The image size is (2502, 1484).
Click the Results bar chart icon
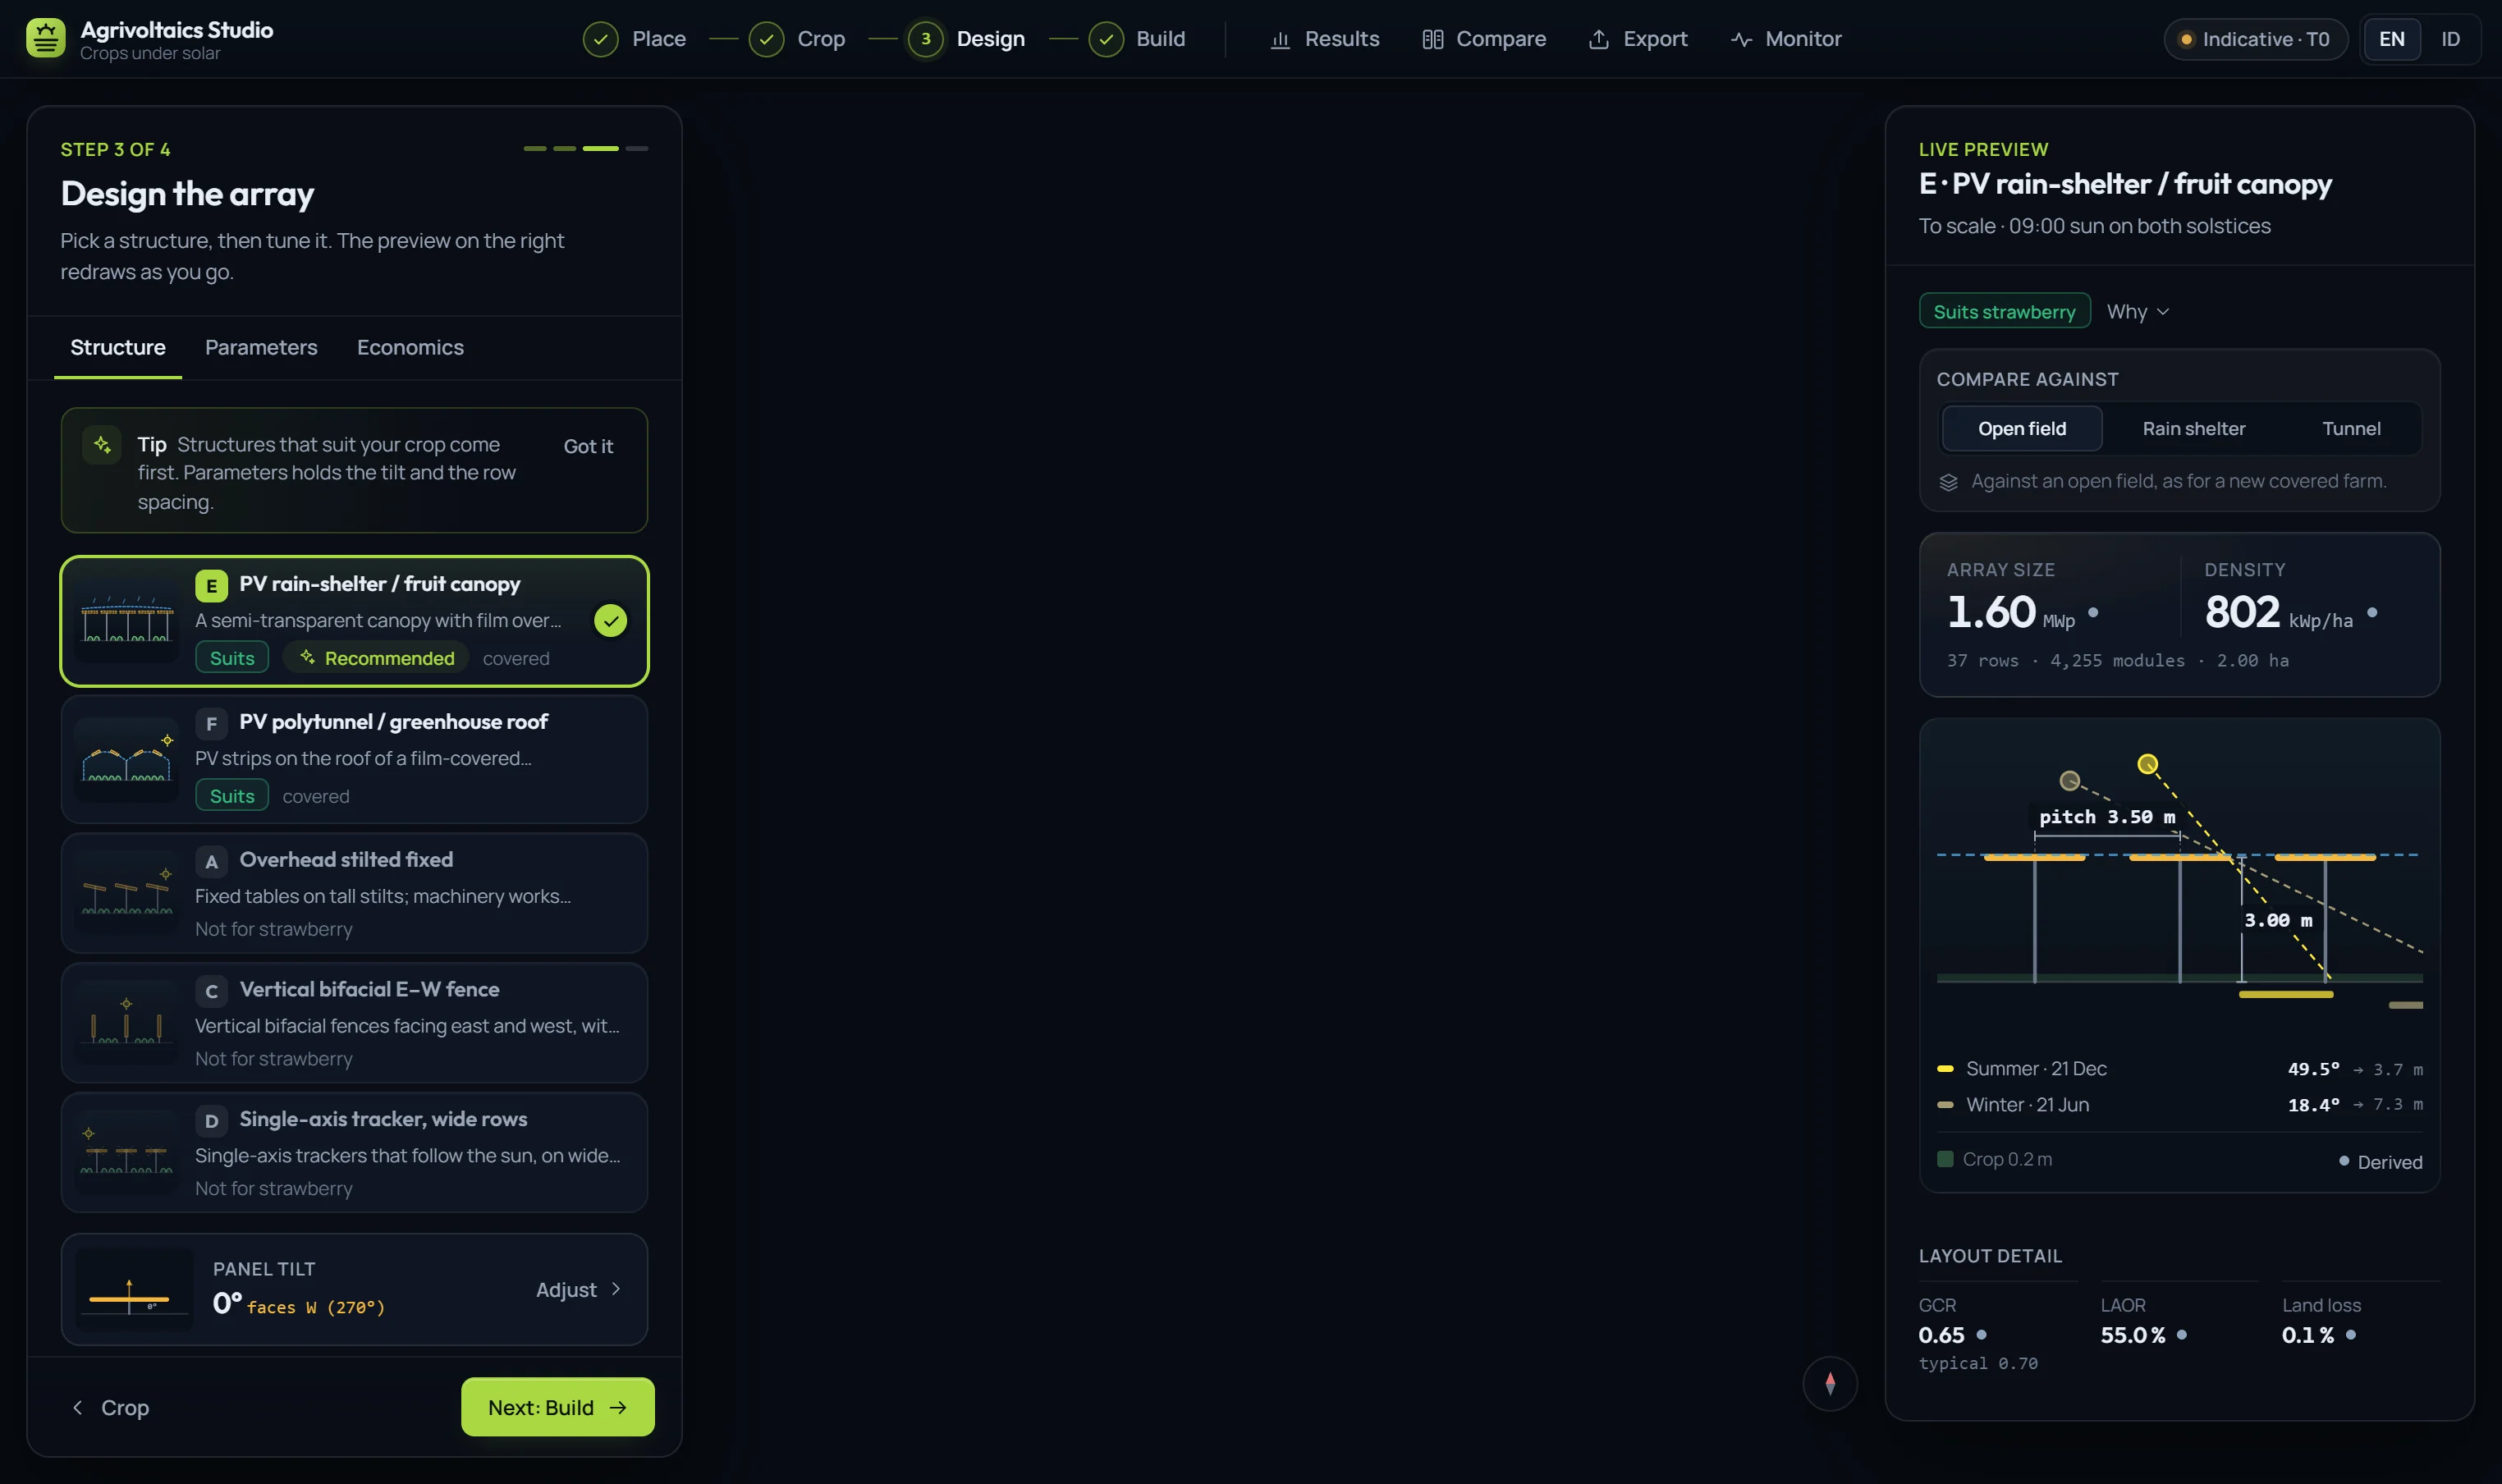click(x=1280, y=39)
